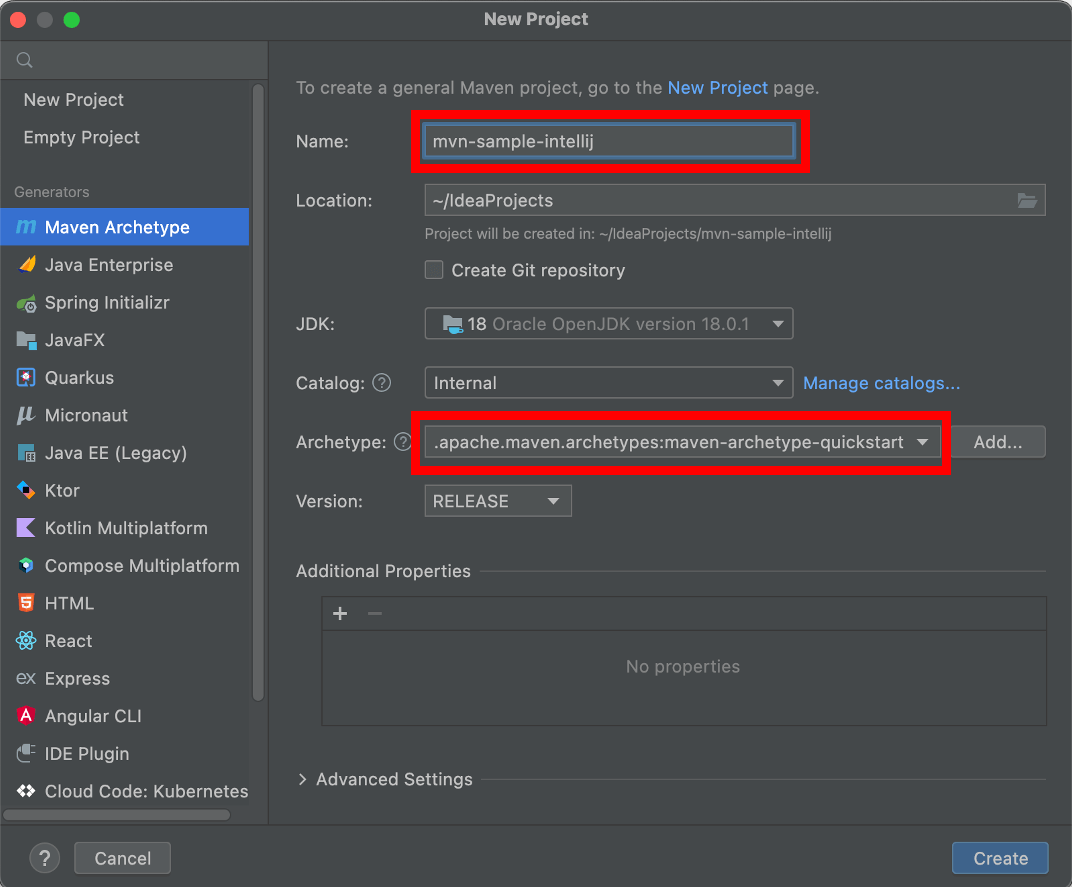Expand the Advanced Settings section
The width and height of the screenshot is (1072, 888).
385,779
